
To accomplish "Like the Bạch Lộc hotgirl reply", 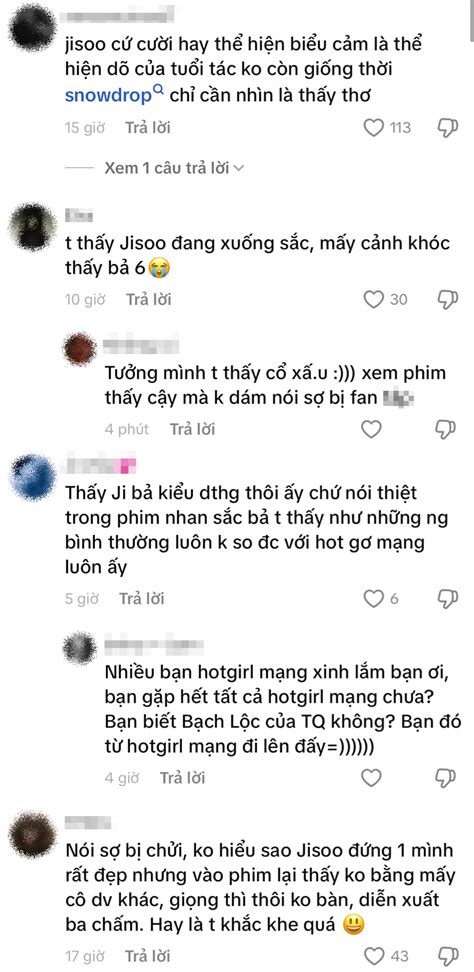I will (371, 777).
